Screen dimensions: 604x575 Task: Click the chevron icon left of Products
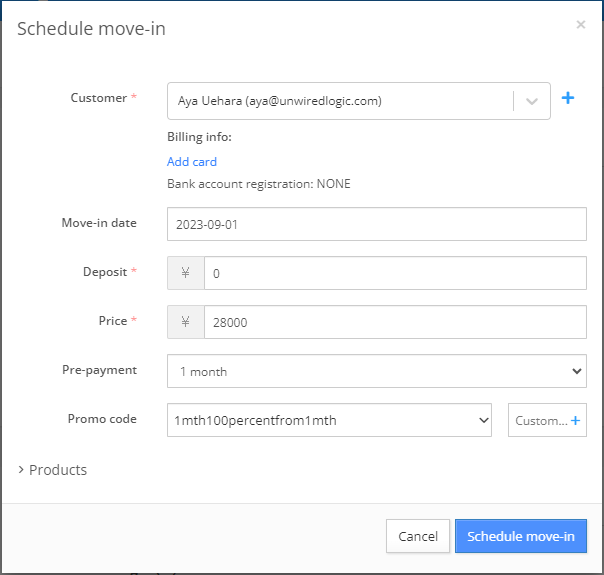[21, 469]
